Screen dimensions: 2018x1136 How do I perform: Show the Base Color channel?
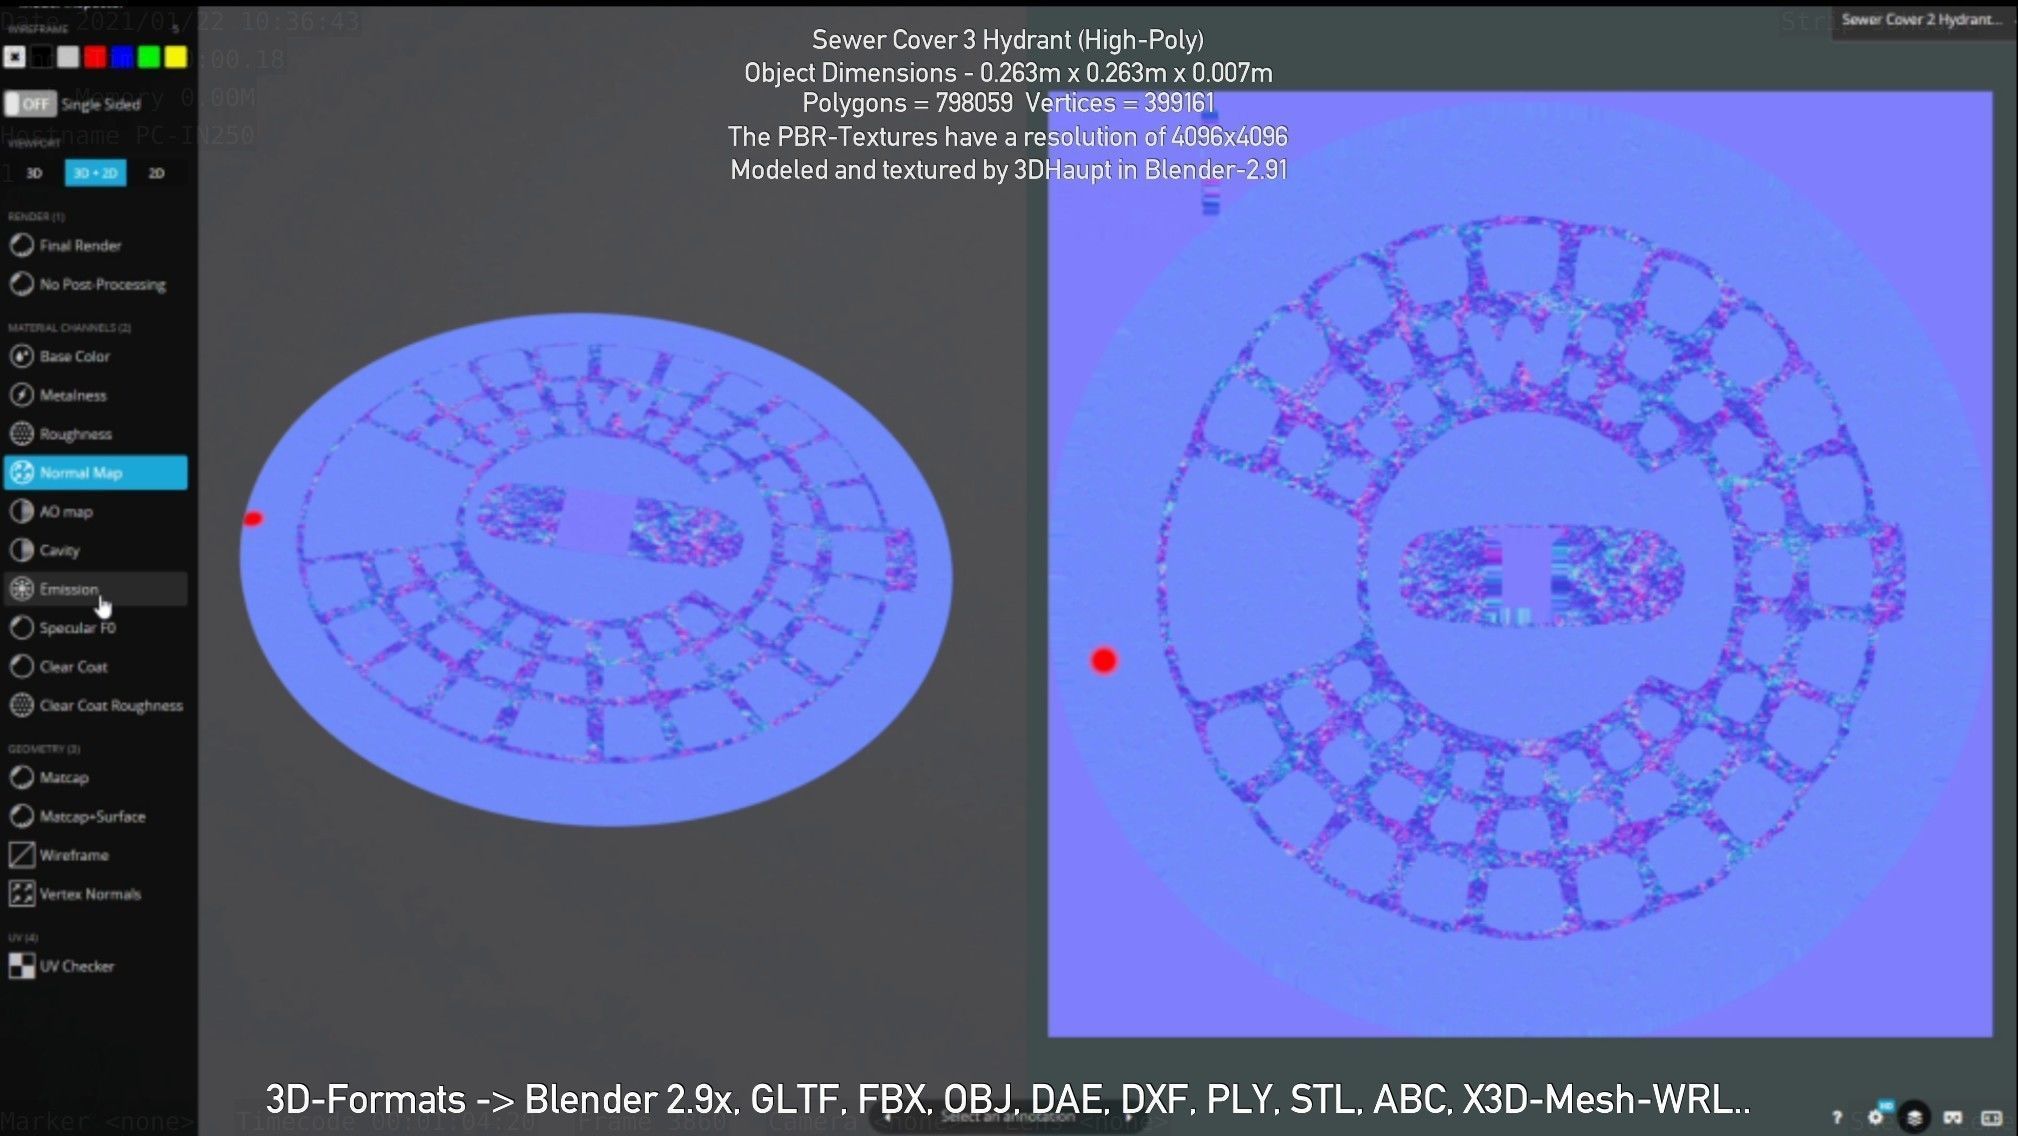[60, 356]
